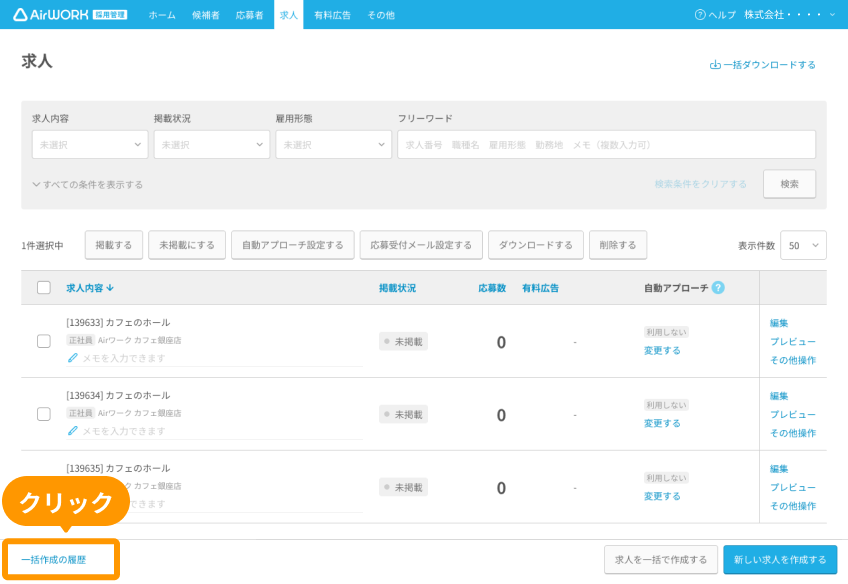Click プレビュー for job 139634

[793, 414]
